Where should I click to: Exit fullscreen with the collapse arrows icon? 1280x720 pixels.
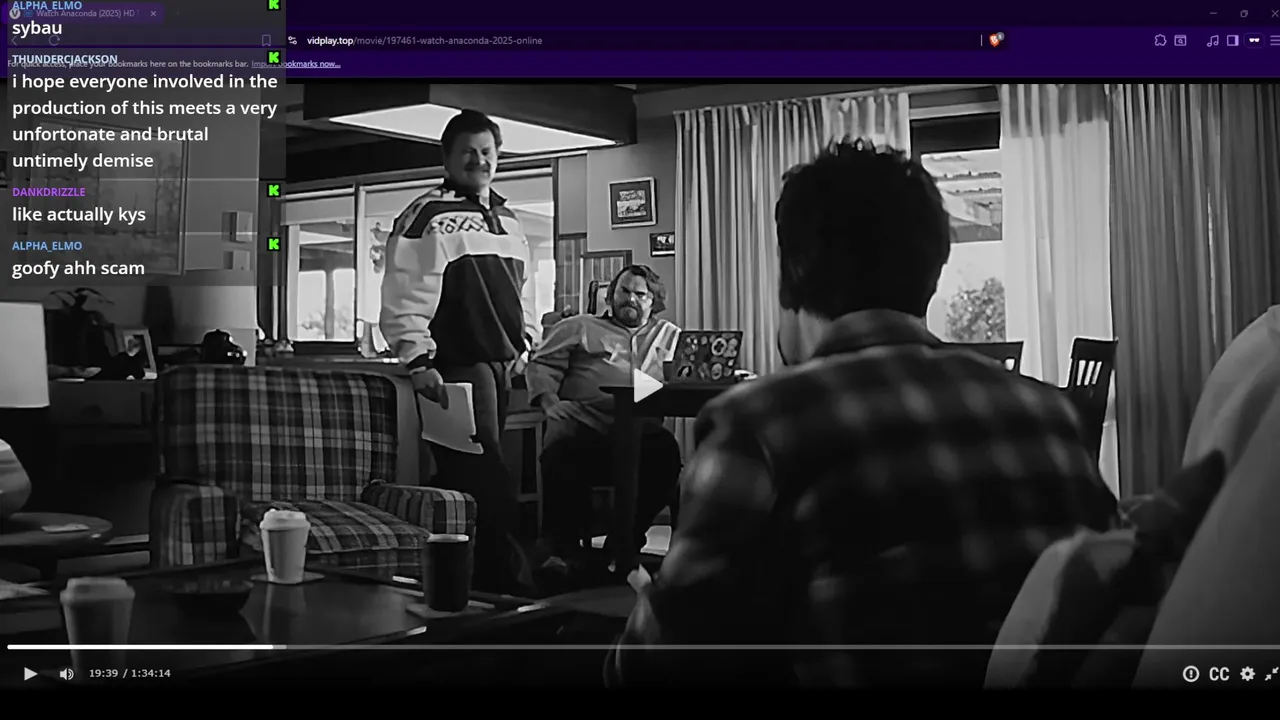tap(1272, 674)
